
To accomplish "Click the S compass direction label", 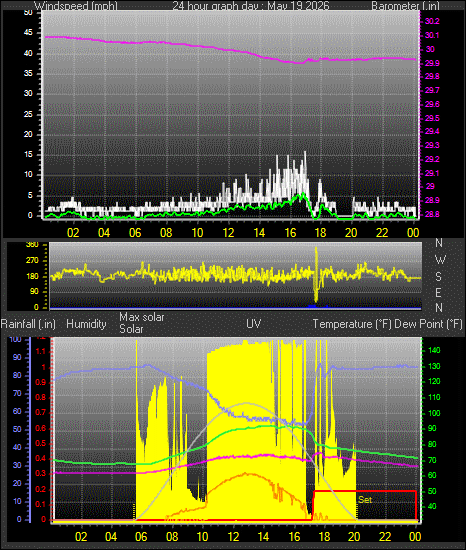I will point(438,277).
